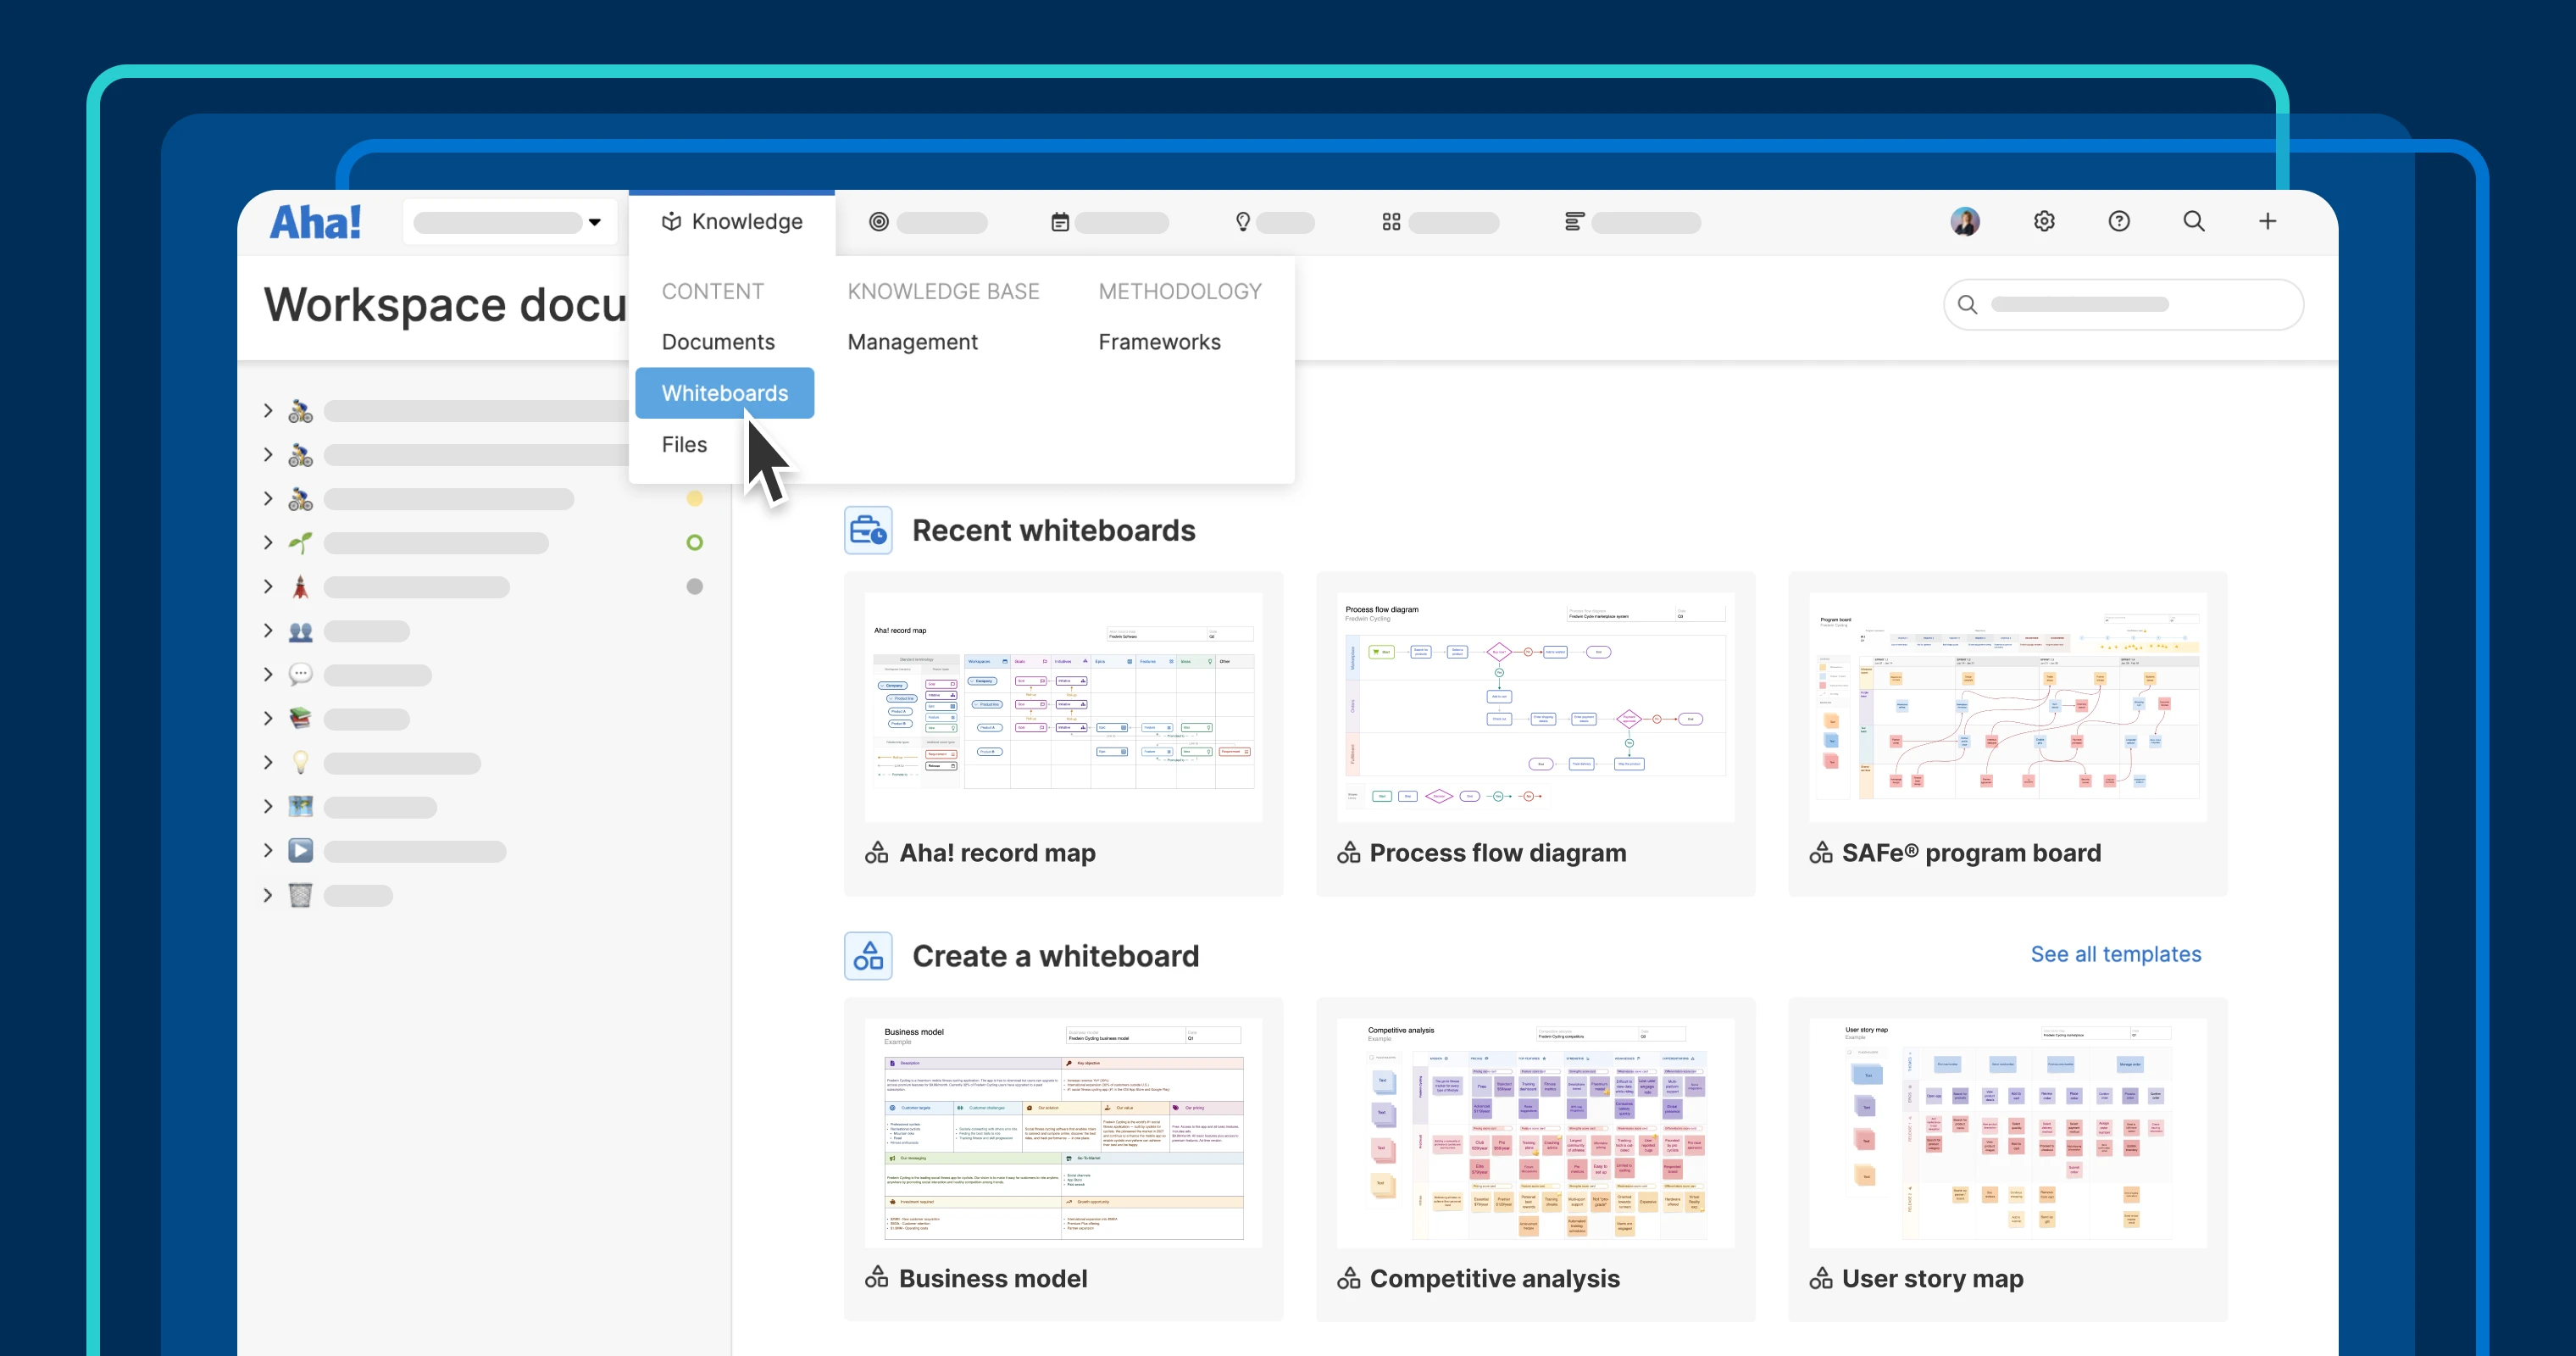This screenshot has height=1356, width=2576.
Task: Open the workspace selector dropdown arrow
Action: pos(595,222)
